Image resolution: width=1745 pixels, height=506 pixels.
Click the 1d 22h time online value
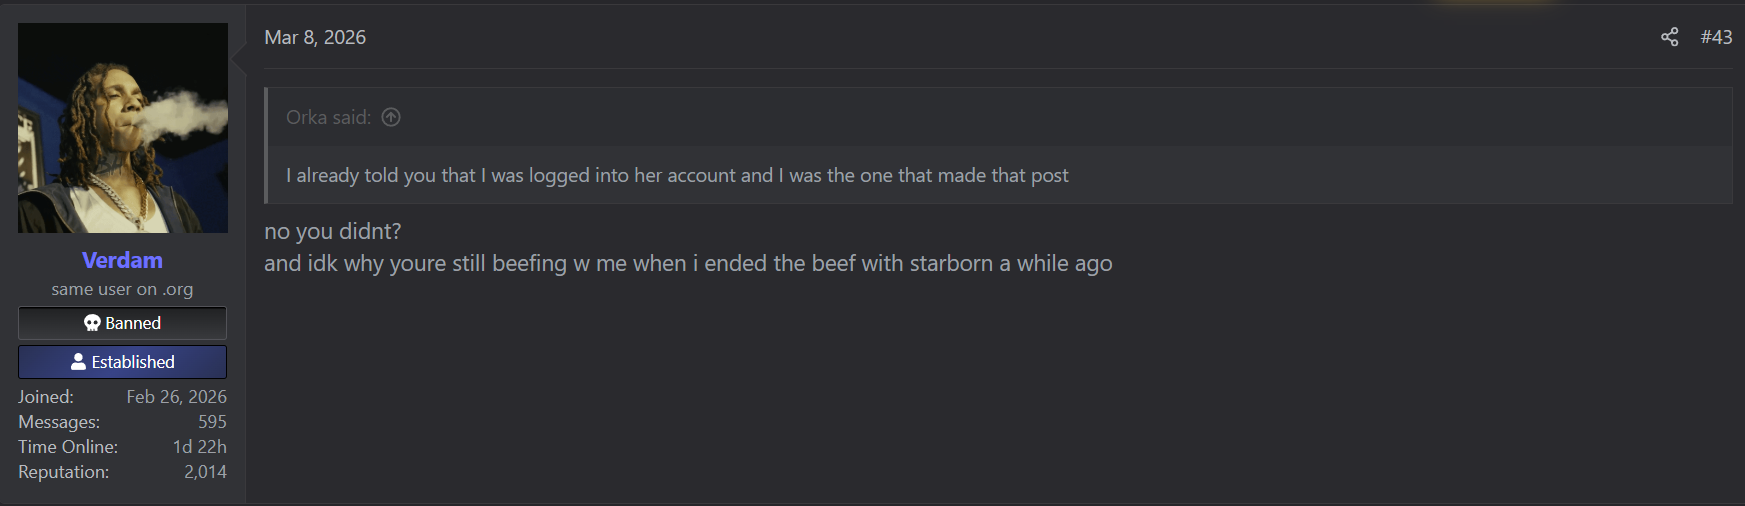pos(200,447)
